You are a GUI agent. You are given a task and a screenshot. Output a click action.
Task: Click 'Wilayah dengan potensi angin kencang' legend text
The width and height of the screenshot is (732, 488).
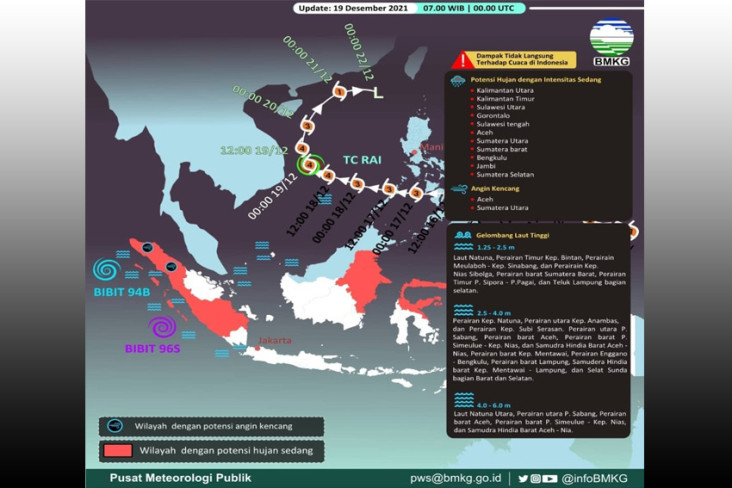213,426
